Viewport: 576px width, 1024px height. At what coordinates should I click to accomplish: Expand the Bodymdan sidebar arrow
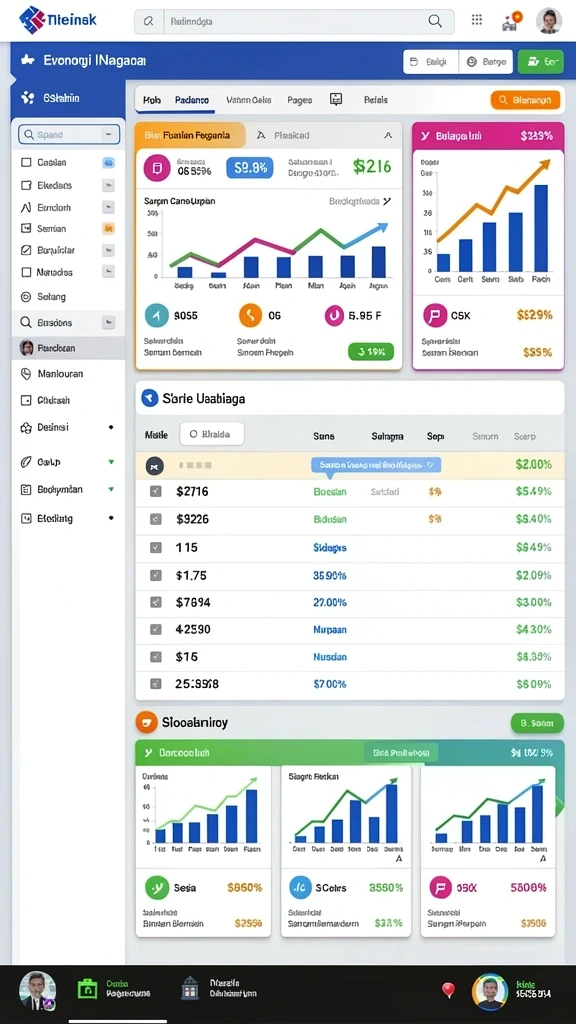click(111, 489)
